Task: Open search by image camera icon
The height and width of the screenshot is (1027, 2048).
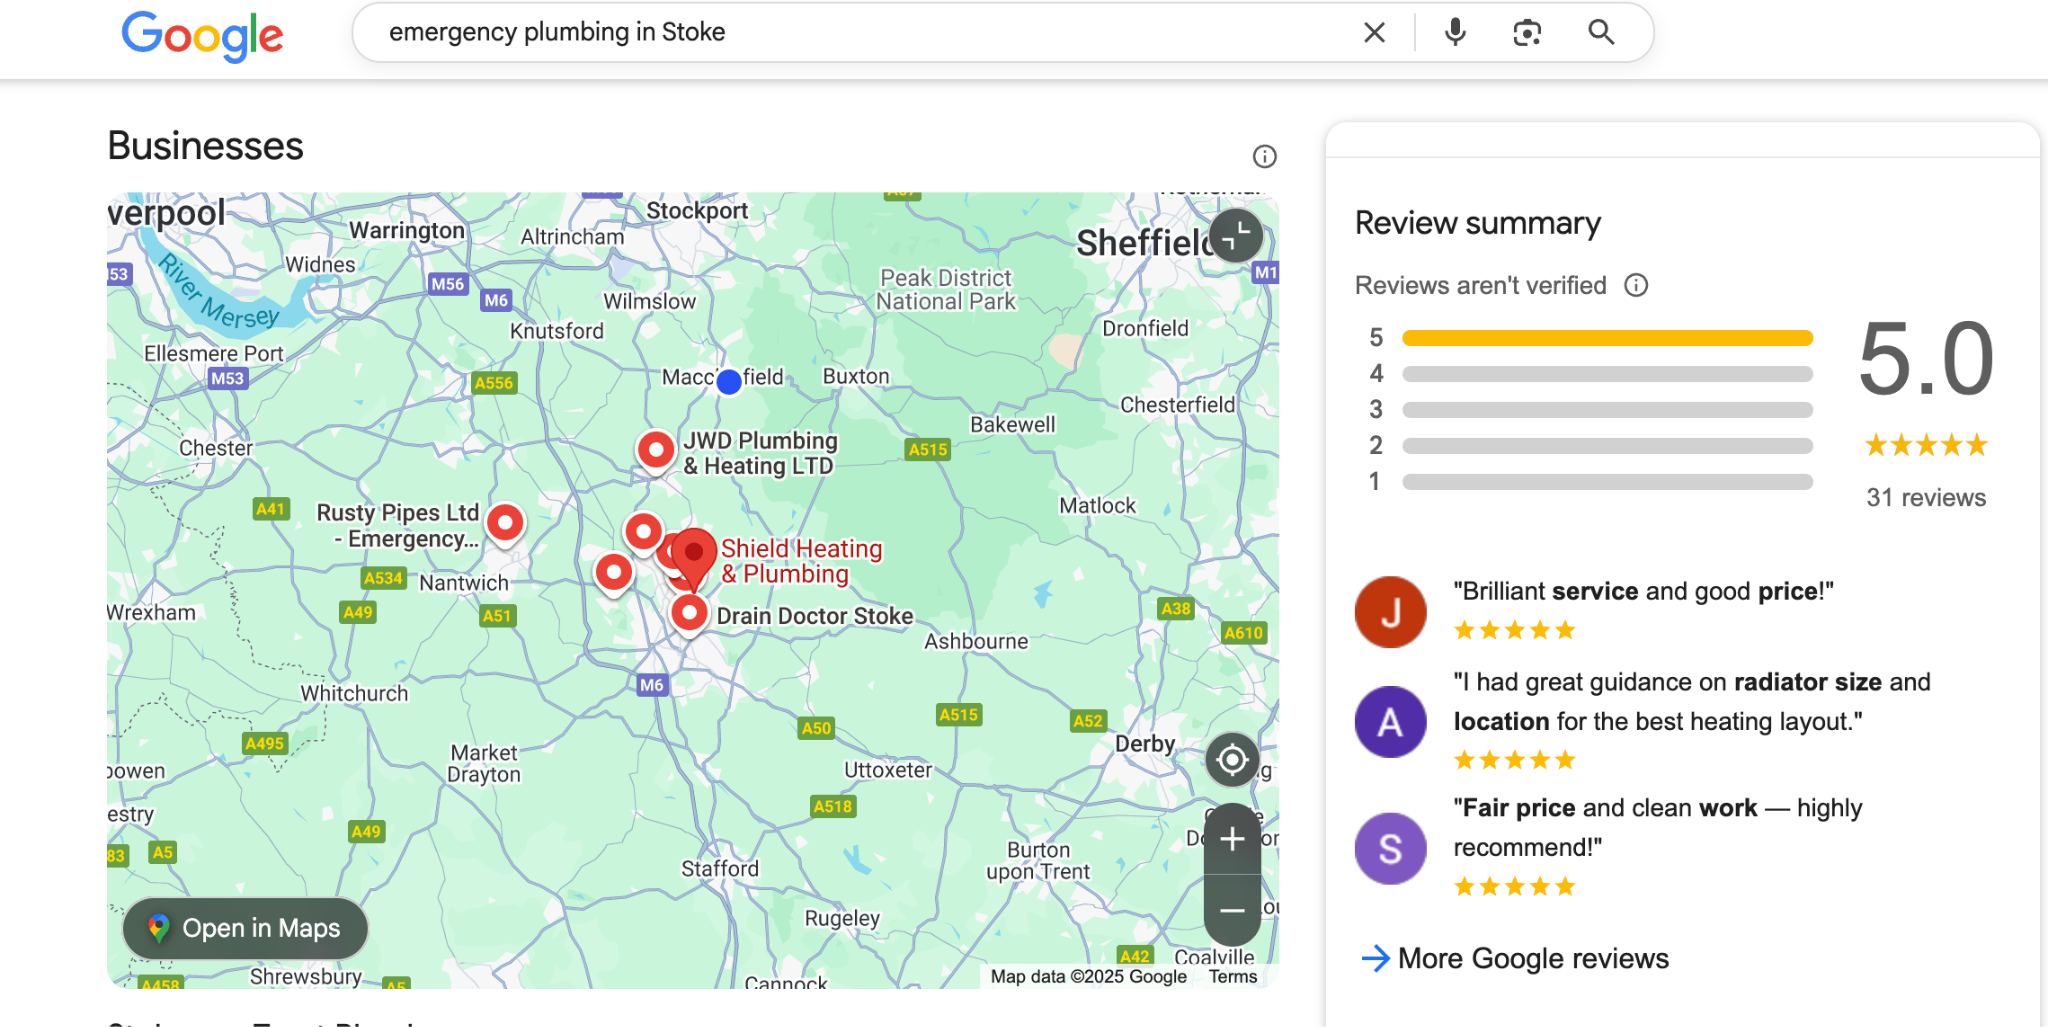Action: pos(1527,33)
